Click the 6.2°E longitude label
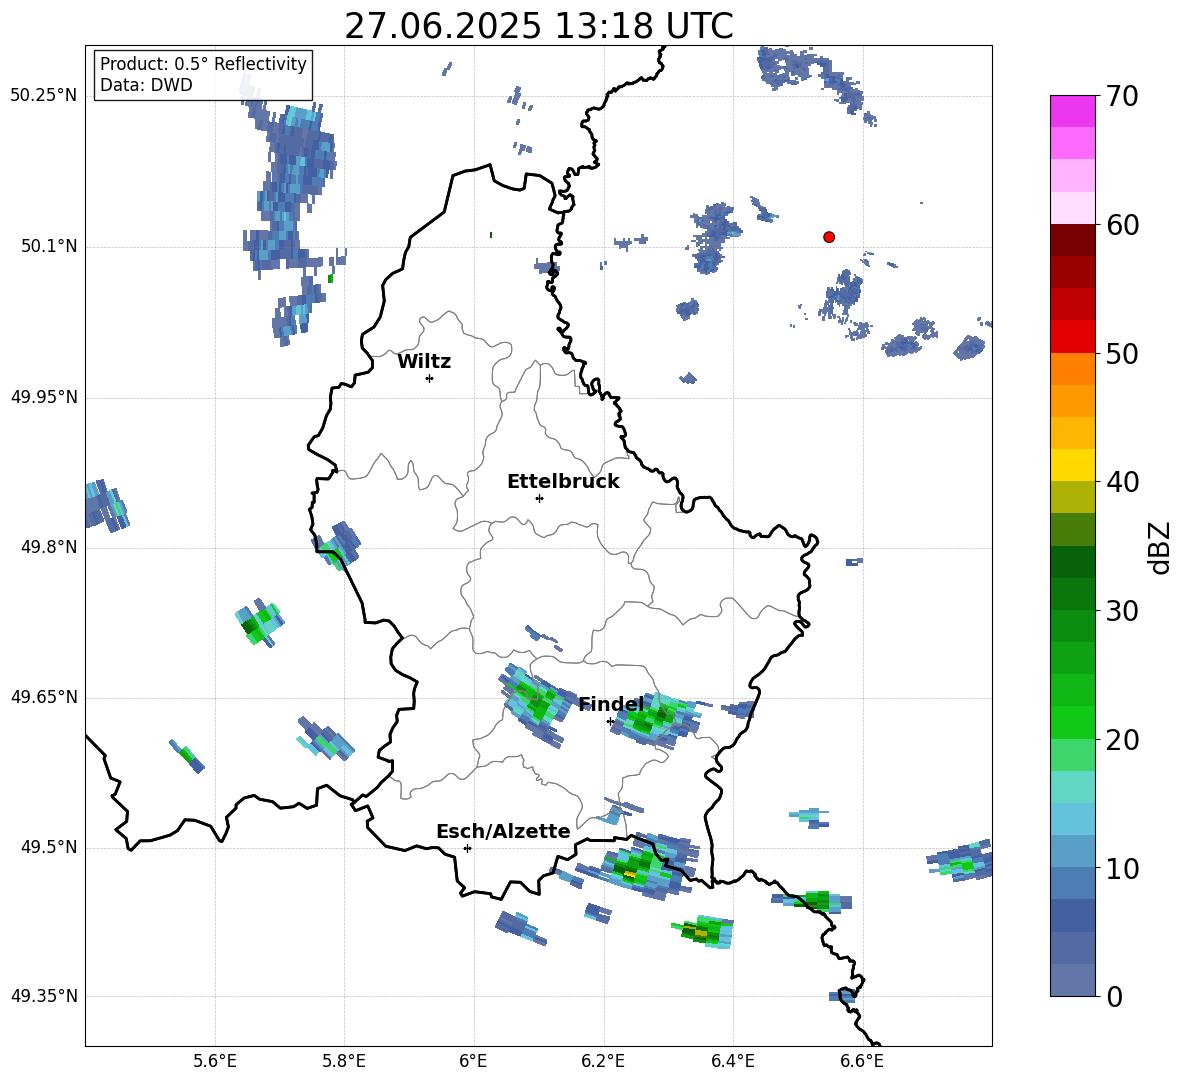 pos(603,1061)
